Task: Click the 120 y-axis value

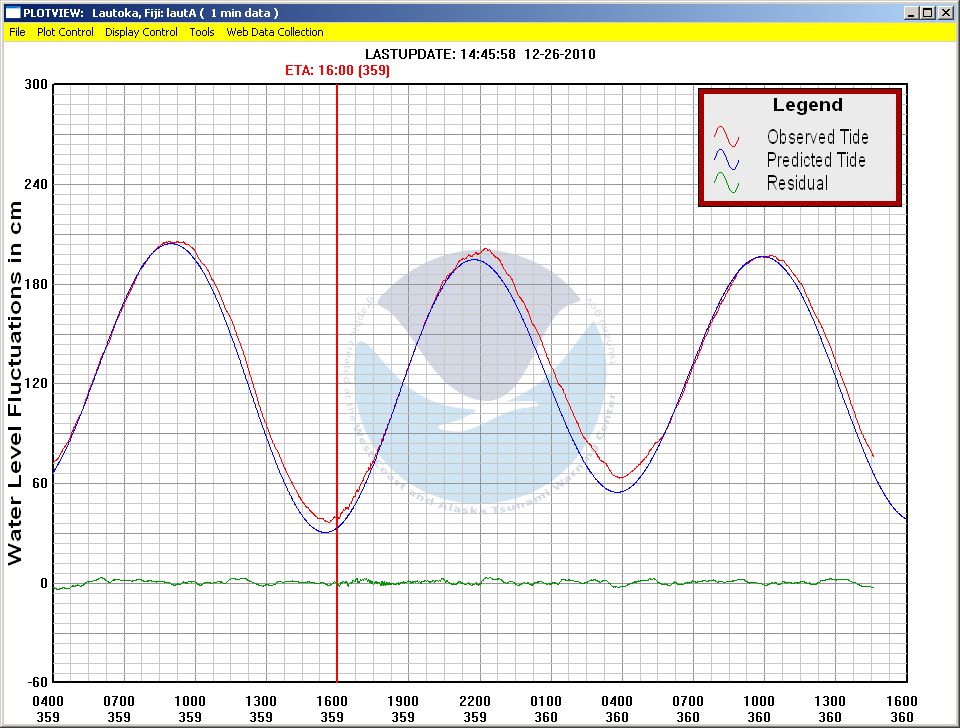Action: [36, 383]
